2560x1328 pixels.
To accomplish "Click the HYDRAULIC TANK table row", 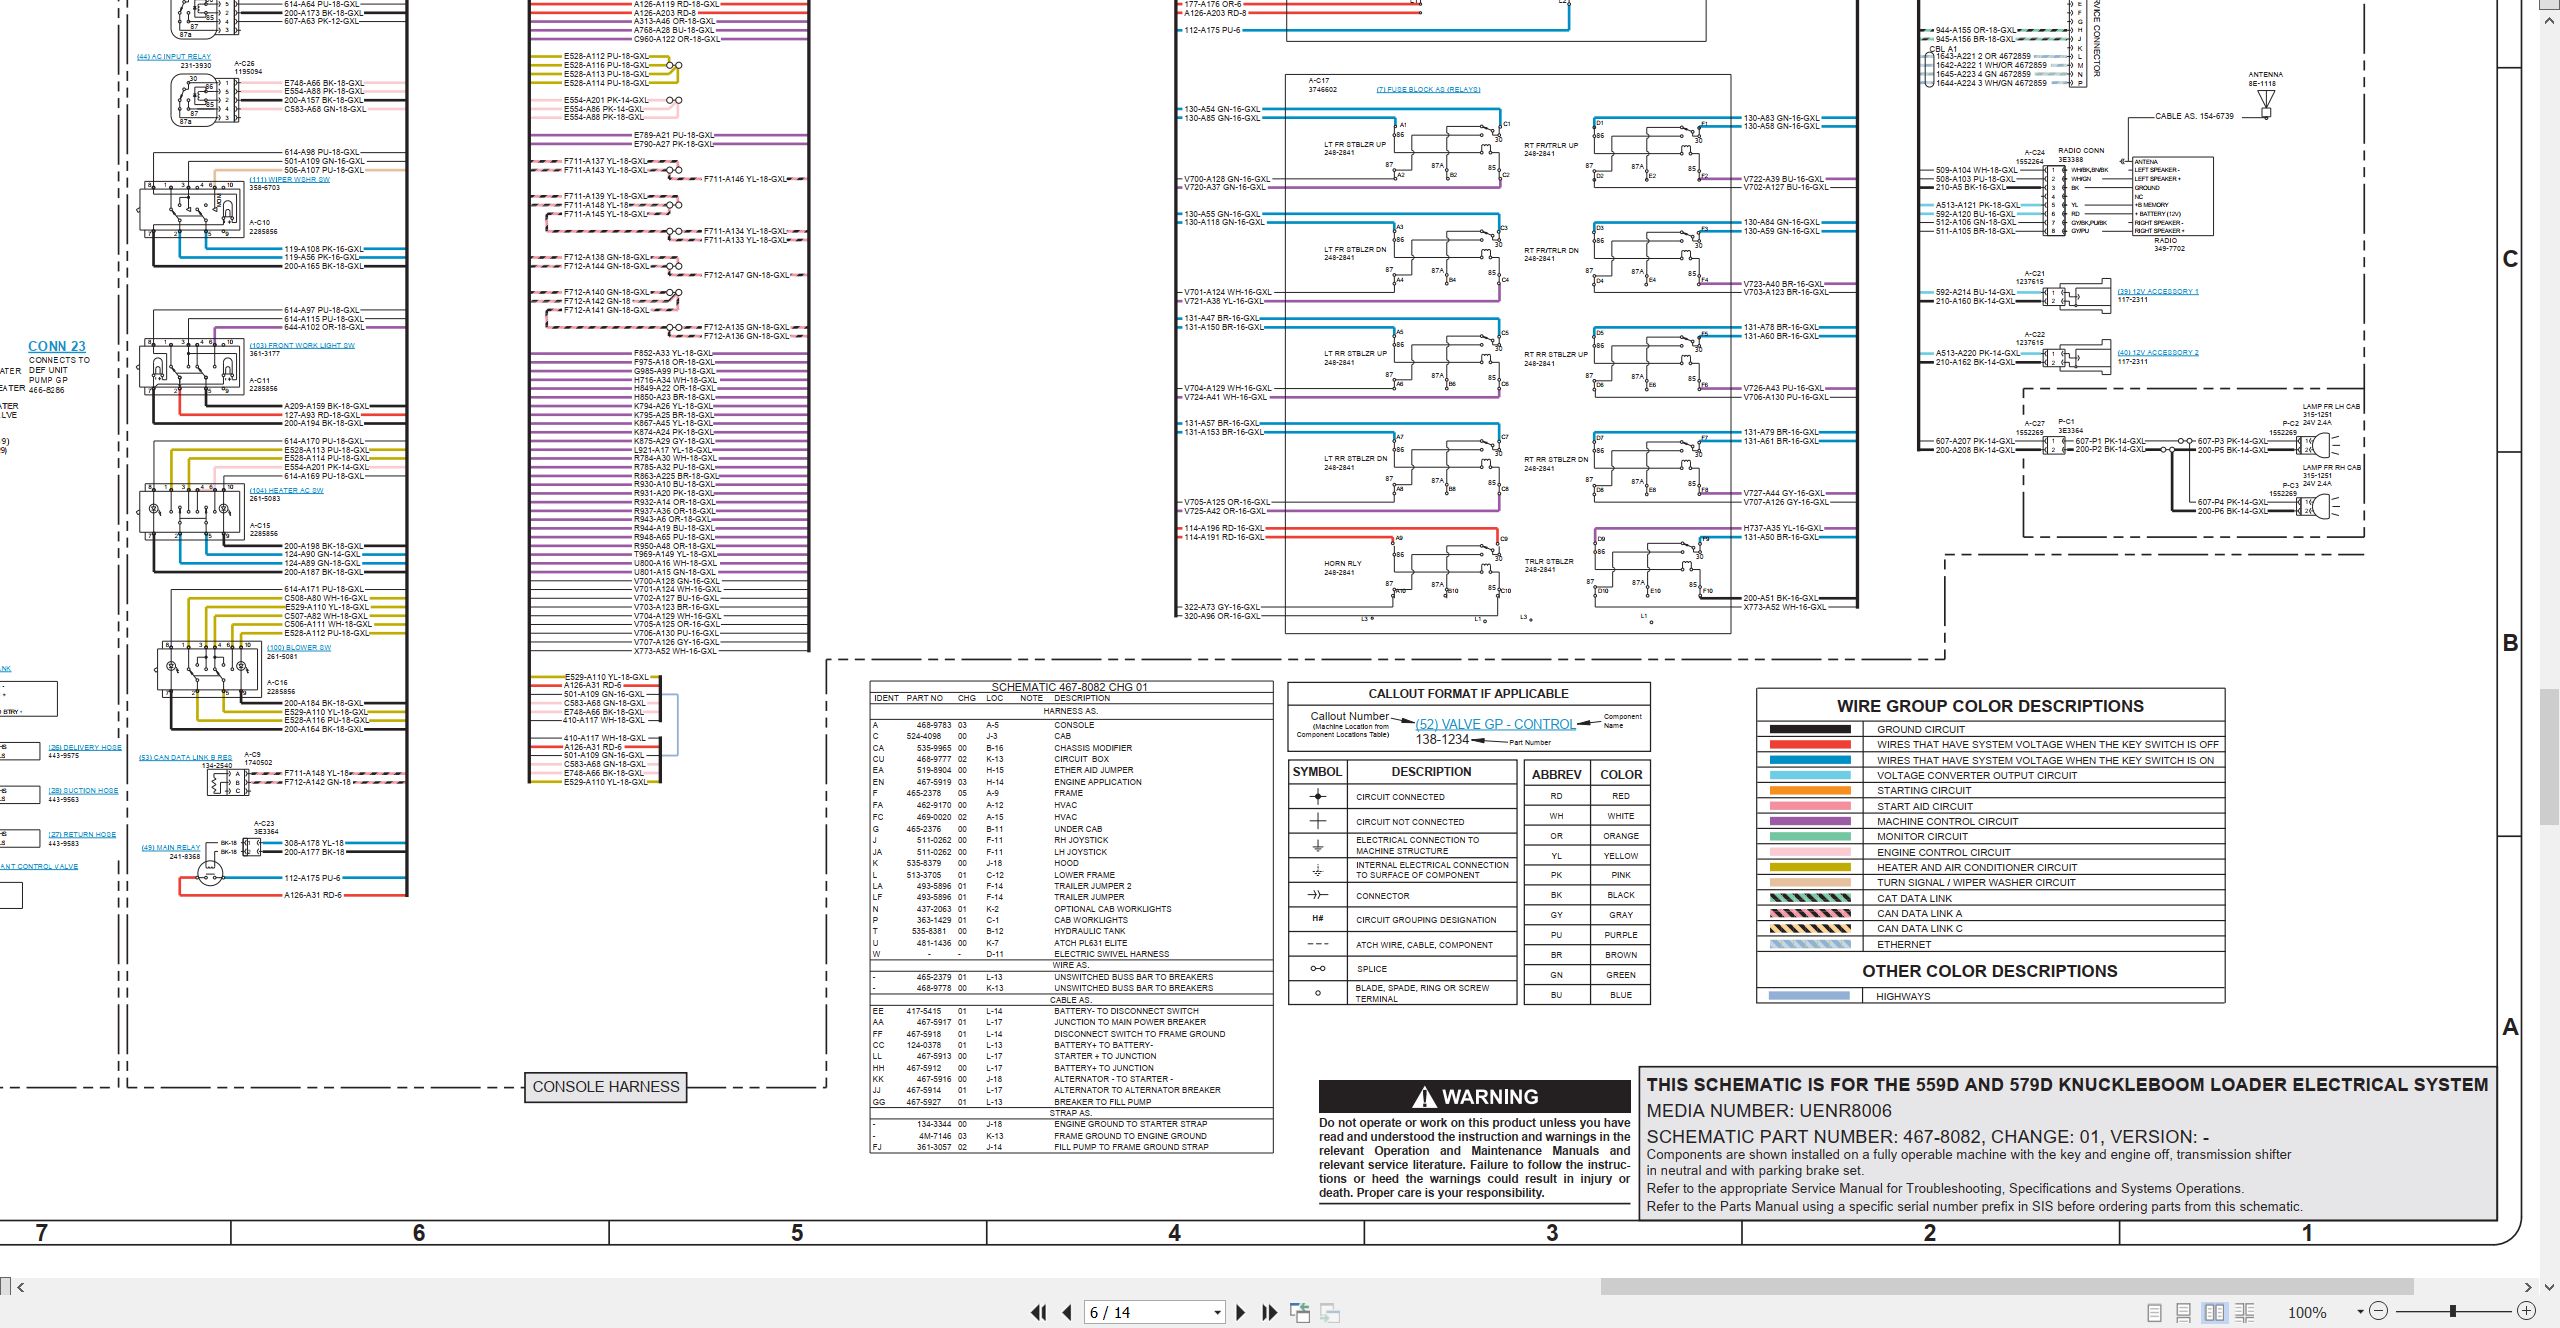I will tap(1070, 931).
